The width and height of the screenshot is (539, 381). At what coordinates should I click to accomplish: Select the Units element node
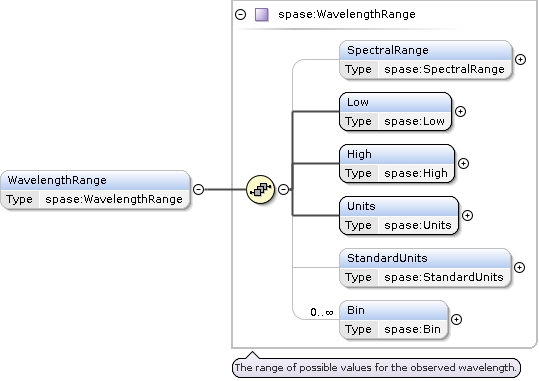(x=399, y=216)
